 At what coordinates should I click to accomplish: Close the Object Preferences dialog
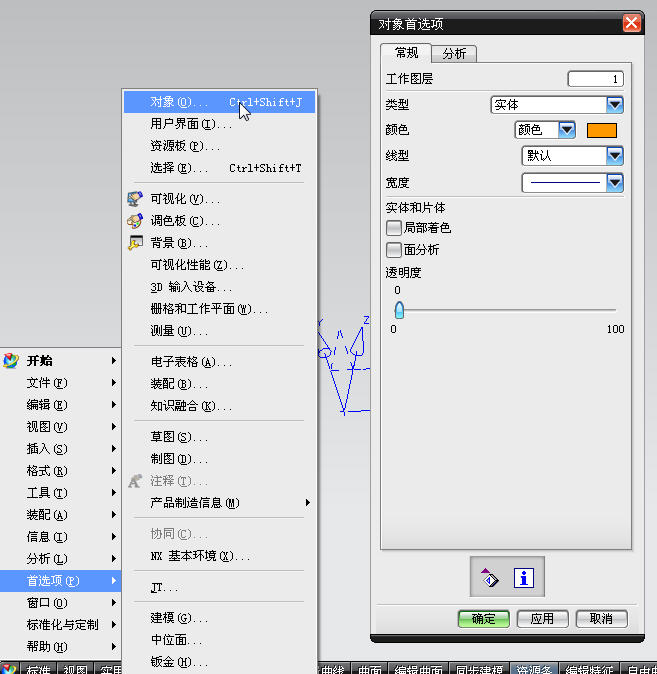pos(631,23)
